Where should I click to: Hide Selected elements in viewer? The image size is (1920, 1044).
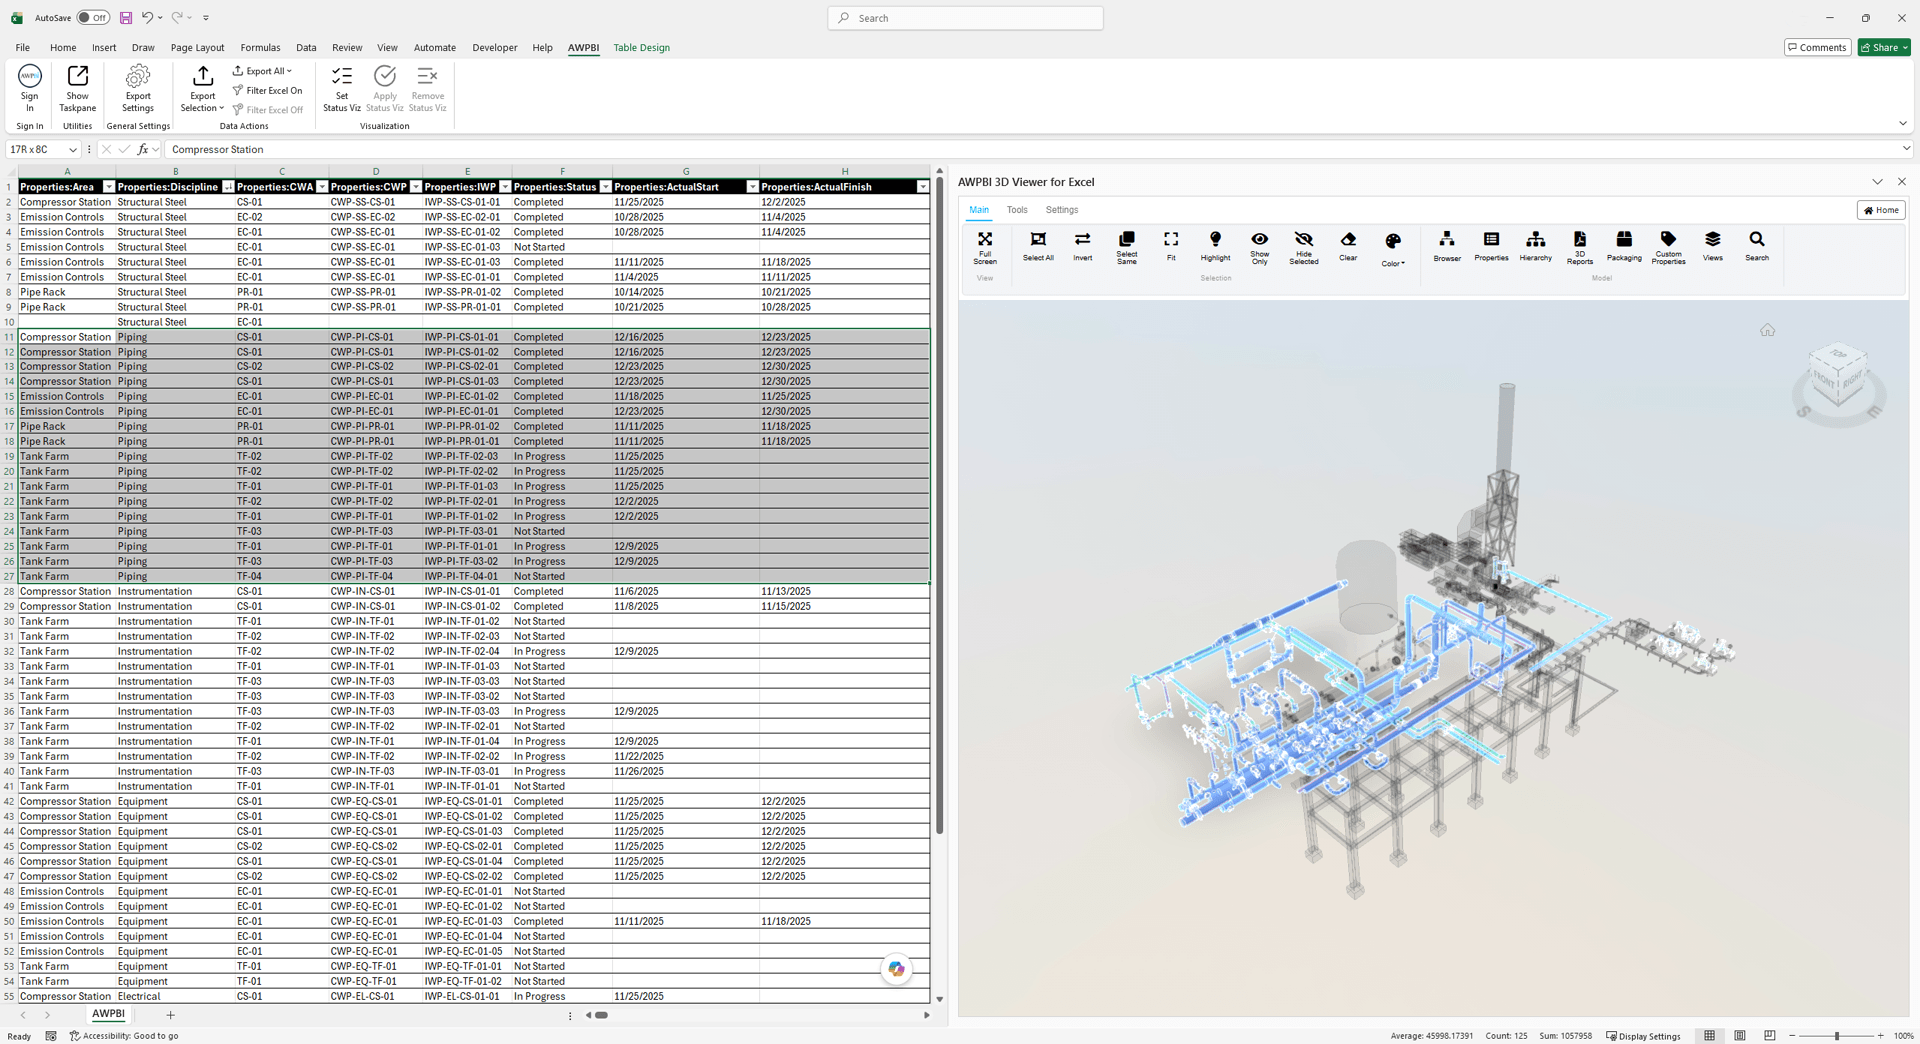[x=1304, y=247]
